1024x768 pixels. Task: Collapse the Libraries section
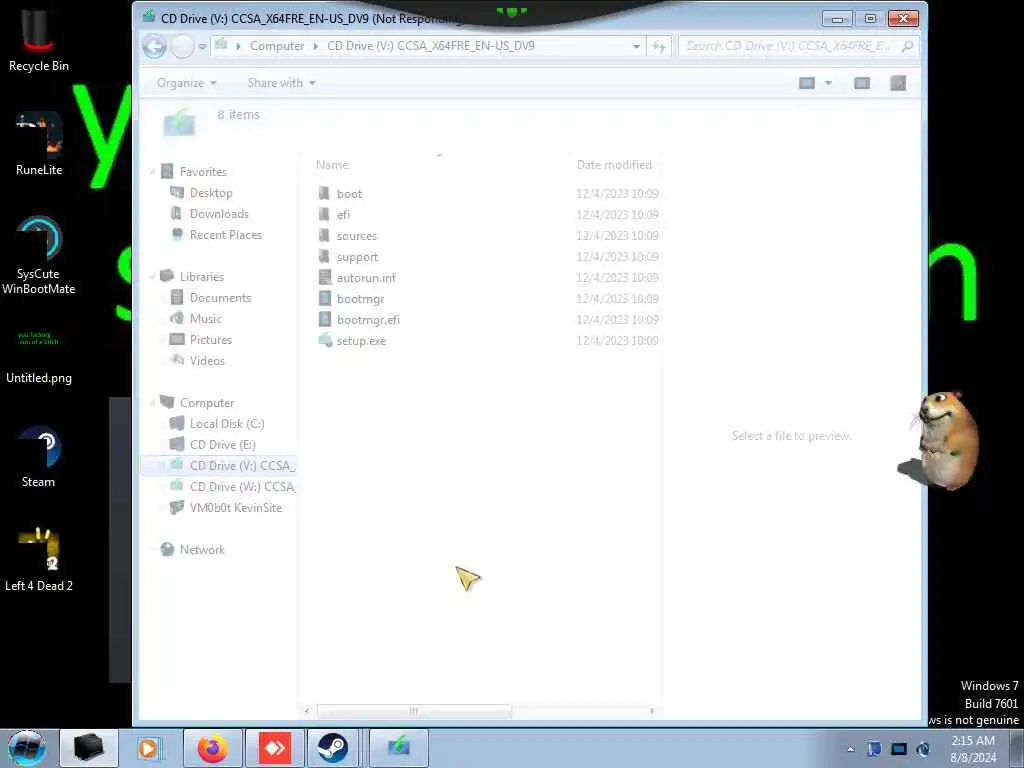[152, 277]
